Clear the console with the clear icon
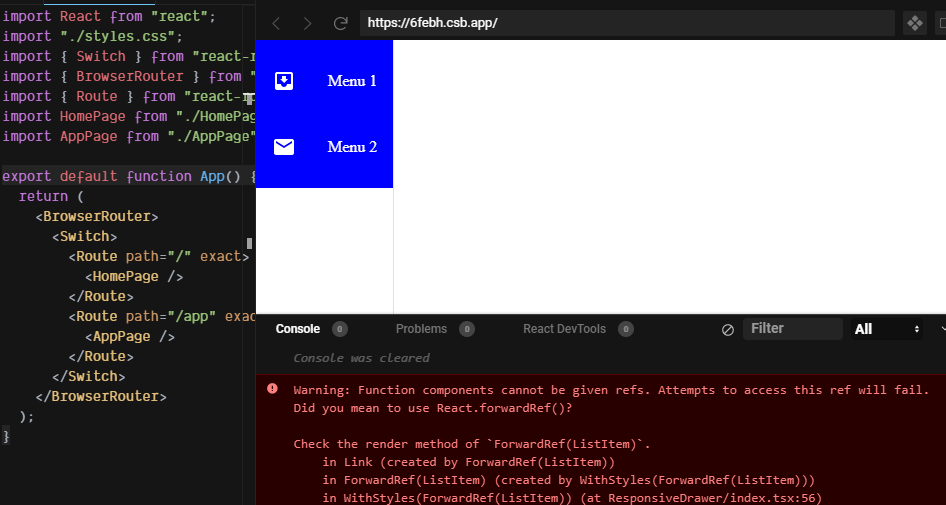 click(728, 329)
